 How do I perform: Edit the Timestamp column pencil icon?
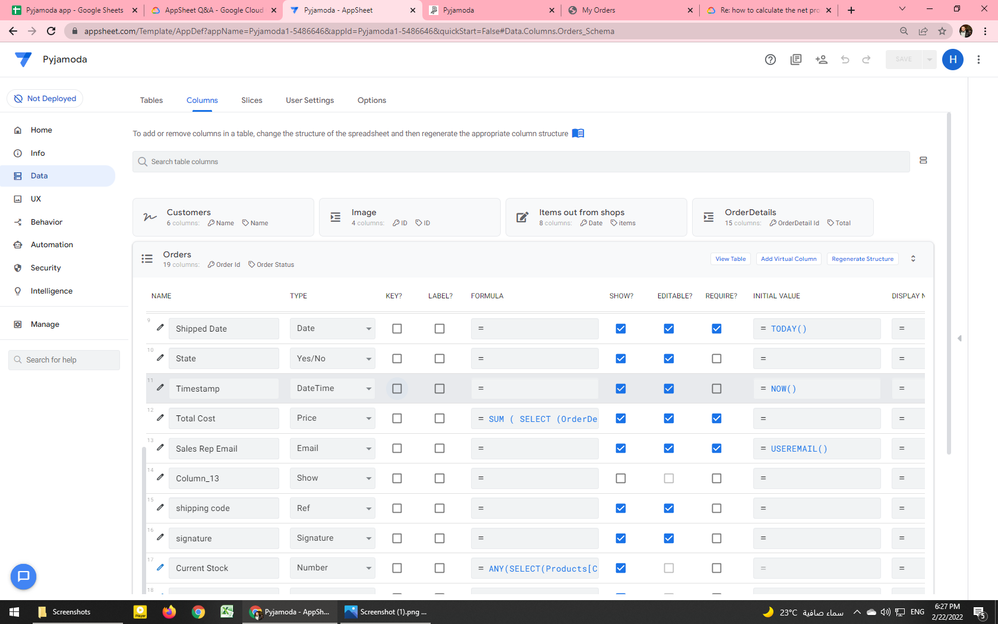point(160,387)
